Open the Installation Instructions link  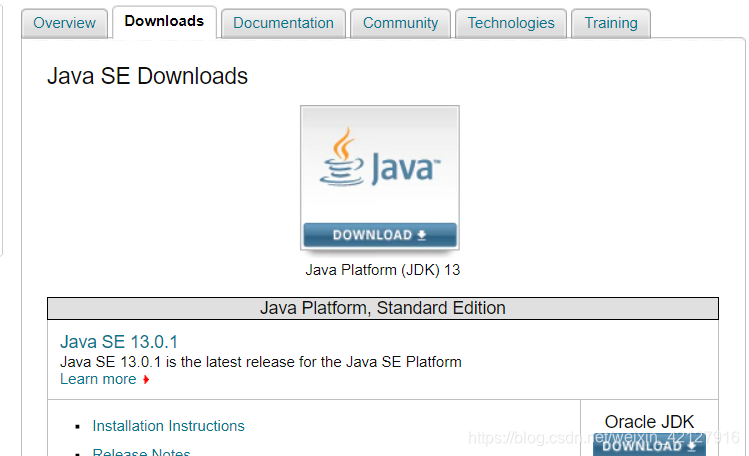168,426
